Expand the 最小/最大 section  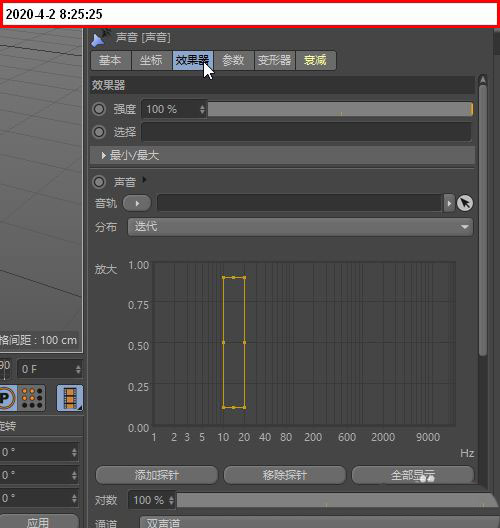coord(282,155)
